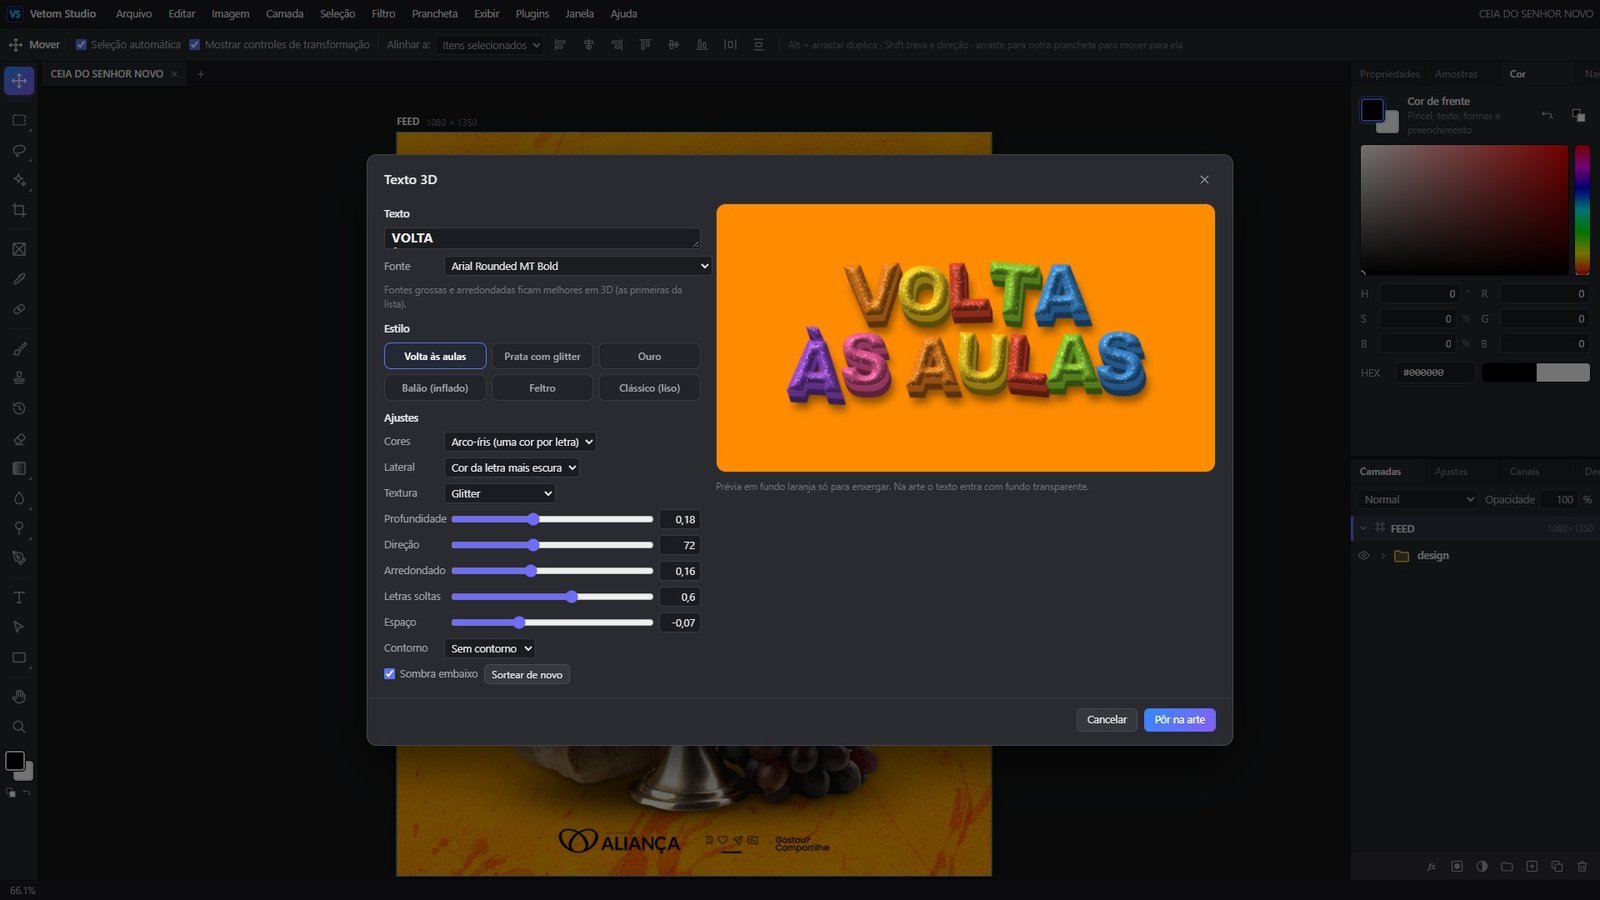1600x900 pixels.
Task: Select the Hand pan tool
Action: click(19, 696)
